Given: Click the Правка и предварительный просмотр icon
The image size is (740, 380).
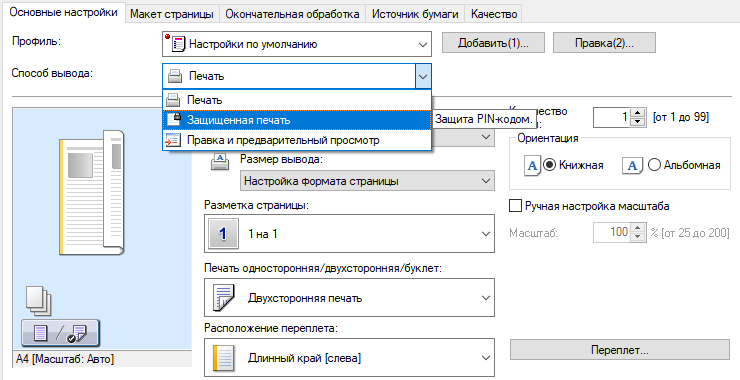Looking at the screenshot, I should [173, 140].
